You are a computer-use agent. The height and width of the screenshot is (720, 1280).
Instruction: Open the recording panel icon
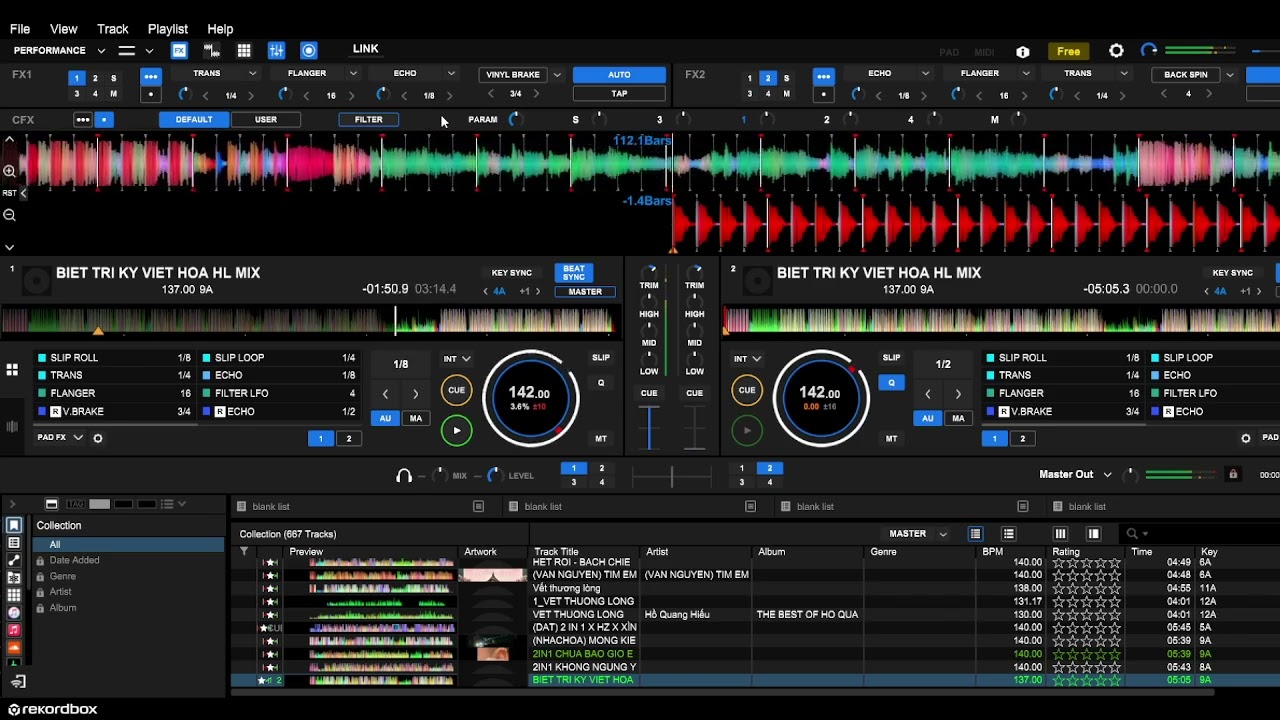click(309, 50)
